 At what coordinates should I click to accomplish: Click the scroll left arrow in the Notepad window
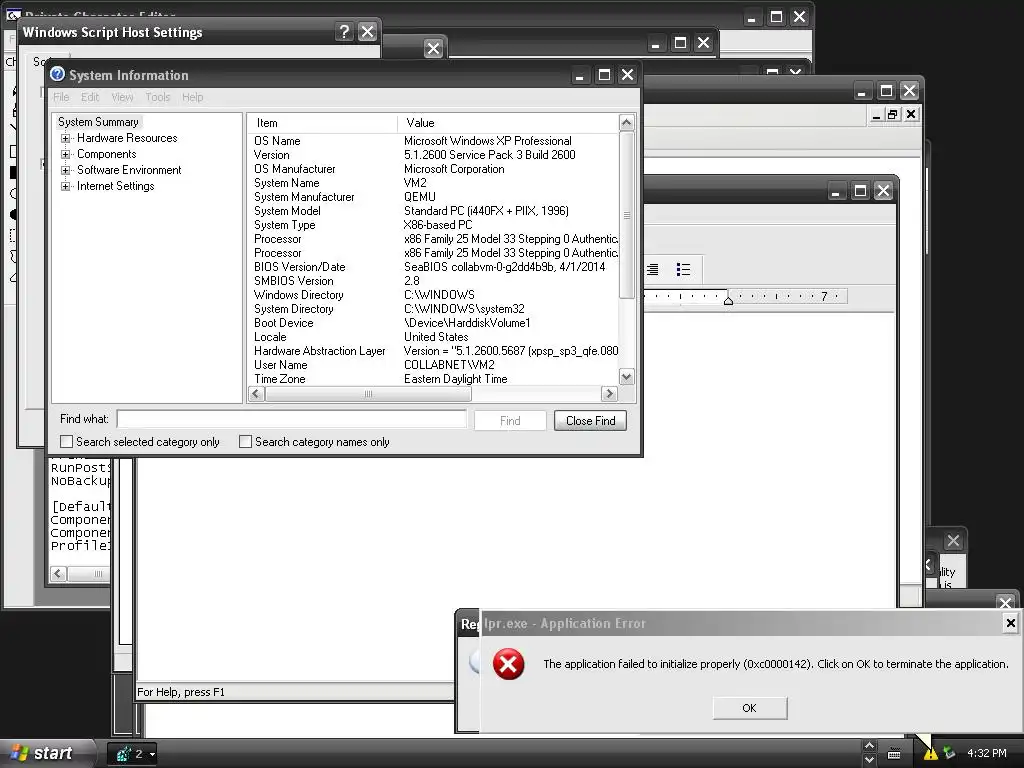(58, 573)
